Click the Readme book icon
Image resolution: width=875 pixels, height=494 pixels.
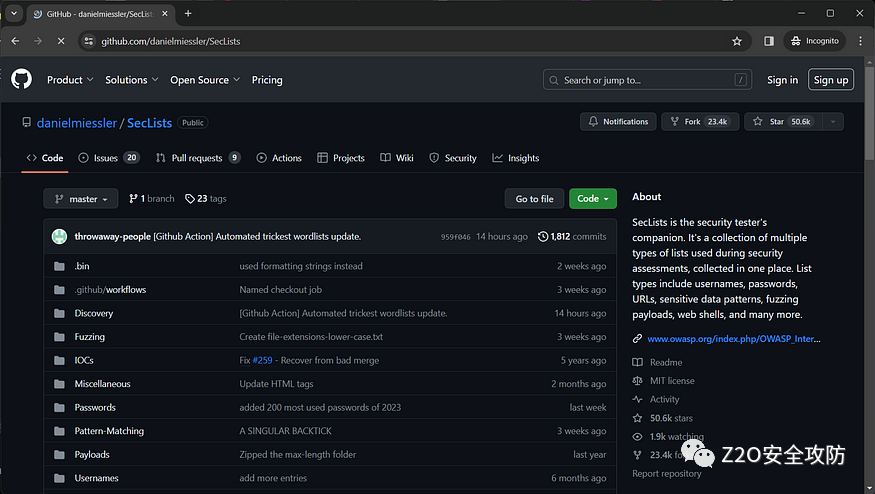pyautogui.click(x=637, y=362)
